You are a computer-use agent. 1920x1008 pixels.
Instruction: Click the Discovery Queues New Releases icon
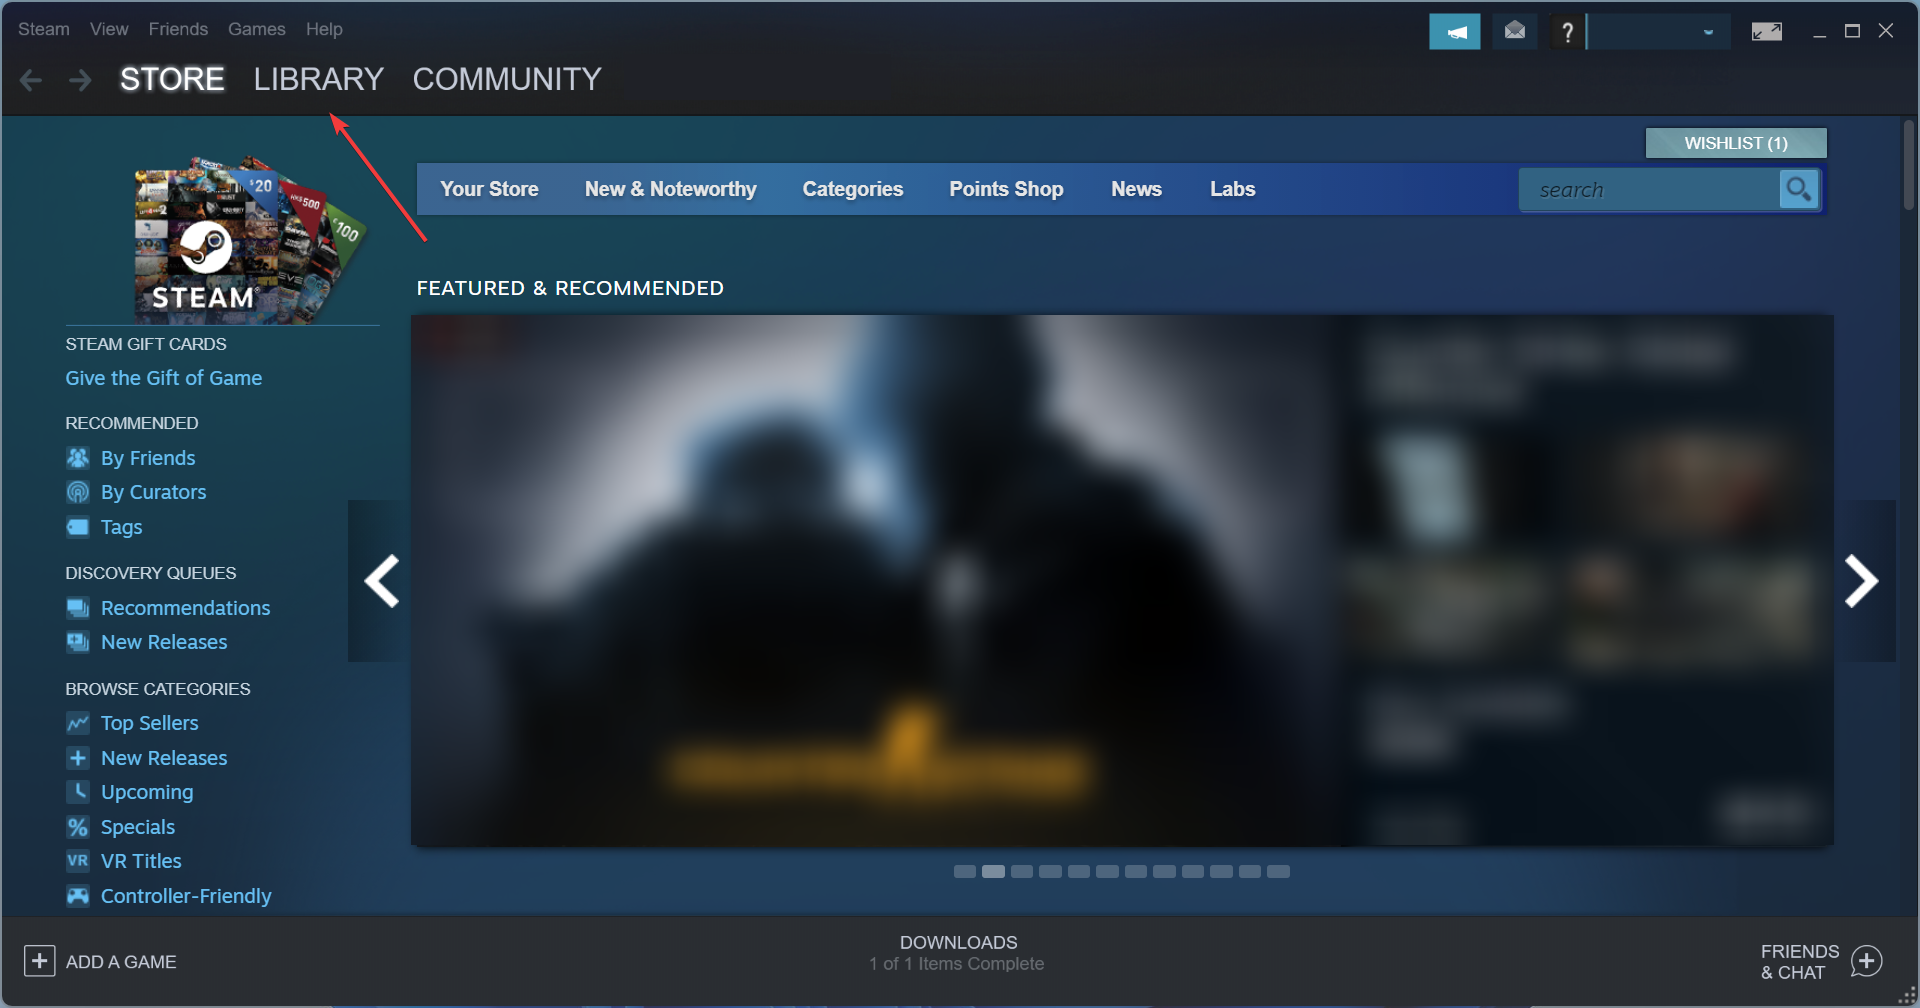(78, 642)
